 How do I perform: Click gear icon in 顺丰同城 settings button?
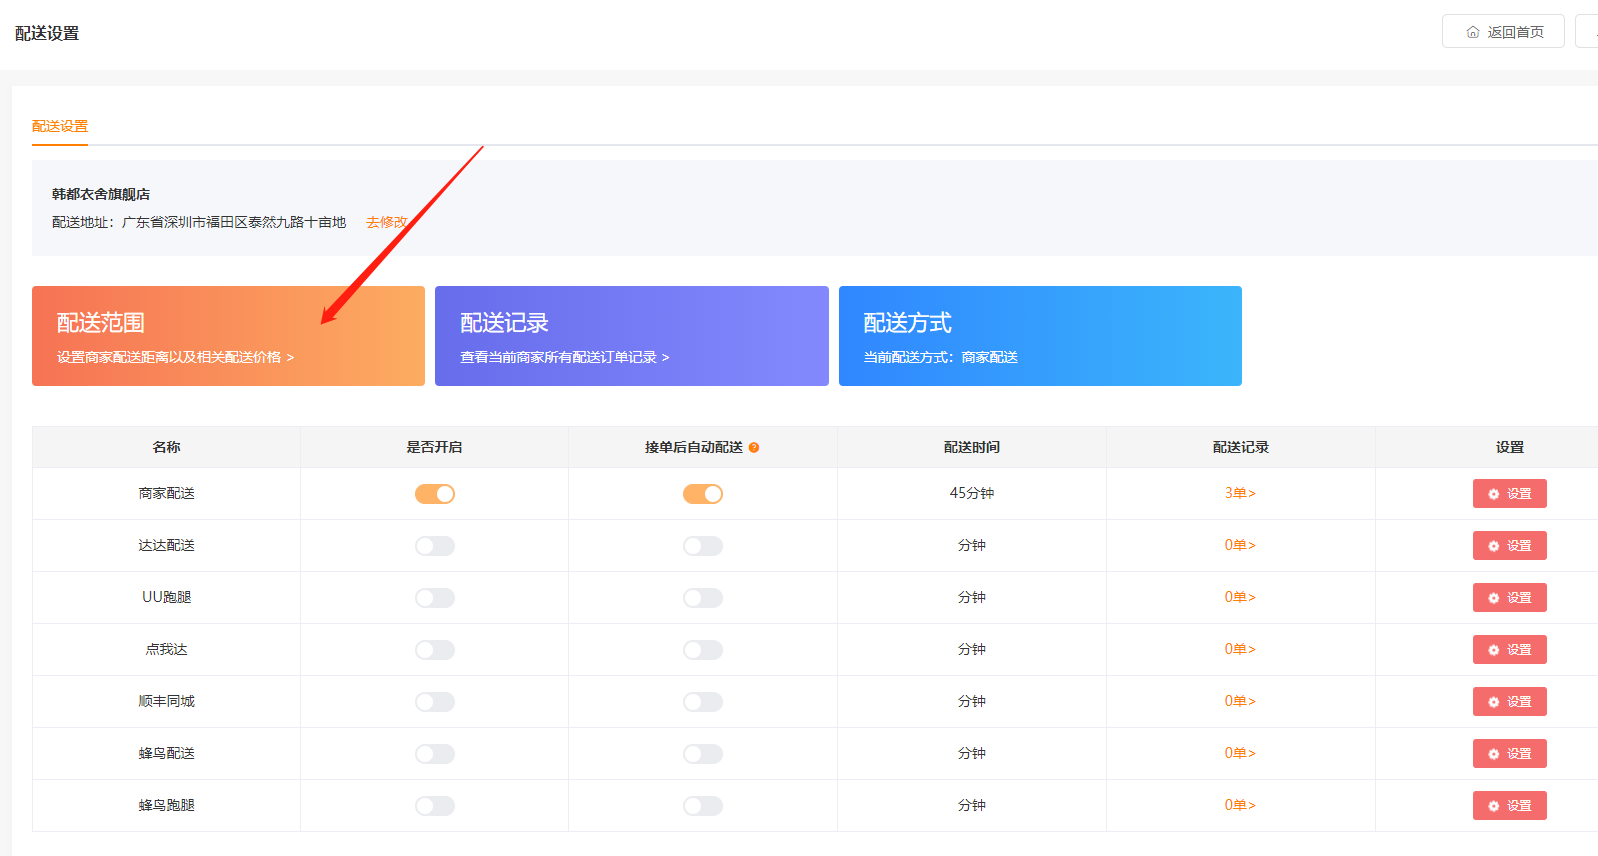(x=1494, y=702)
